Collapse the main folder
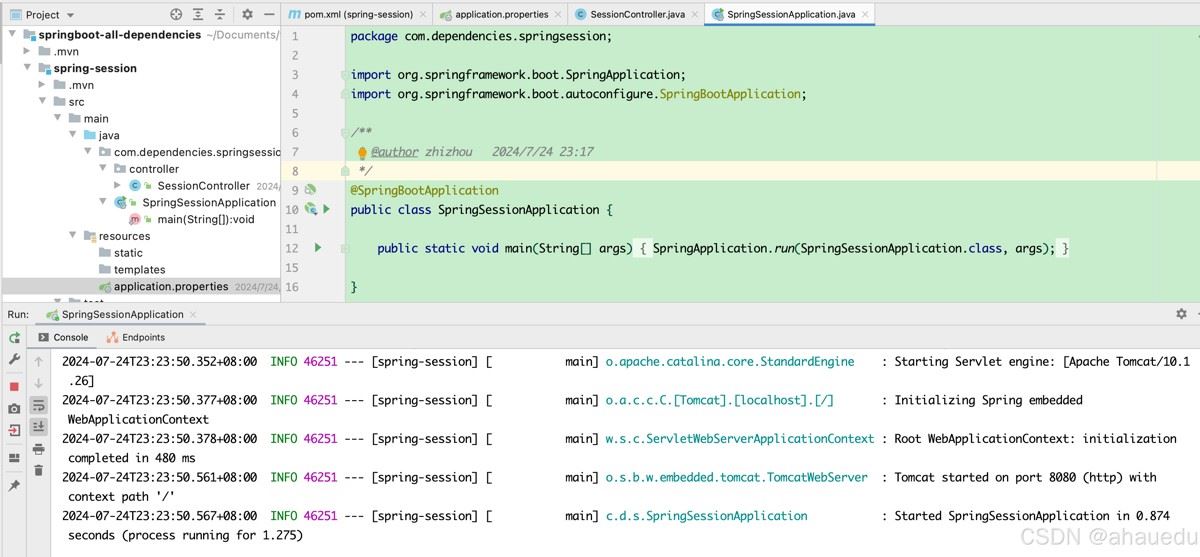Image resolution: width=1200 pixels, height=557 pixels. [x=58, y=118]
